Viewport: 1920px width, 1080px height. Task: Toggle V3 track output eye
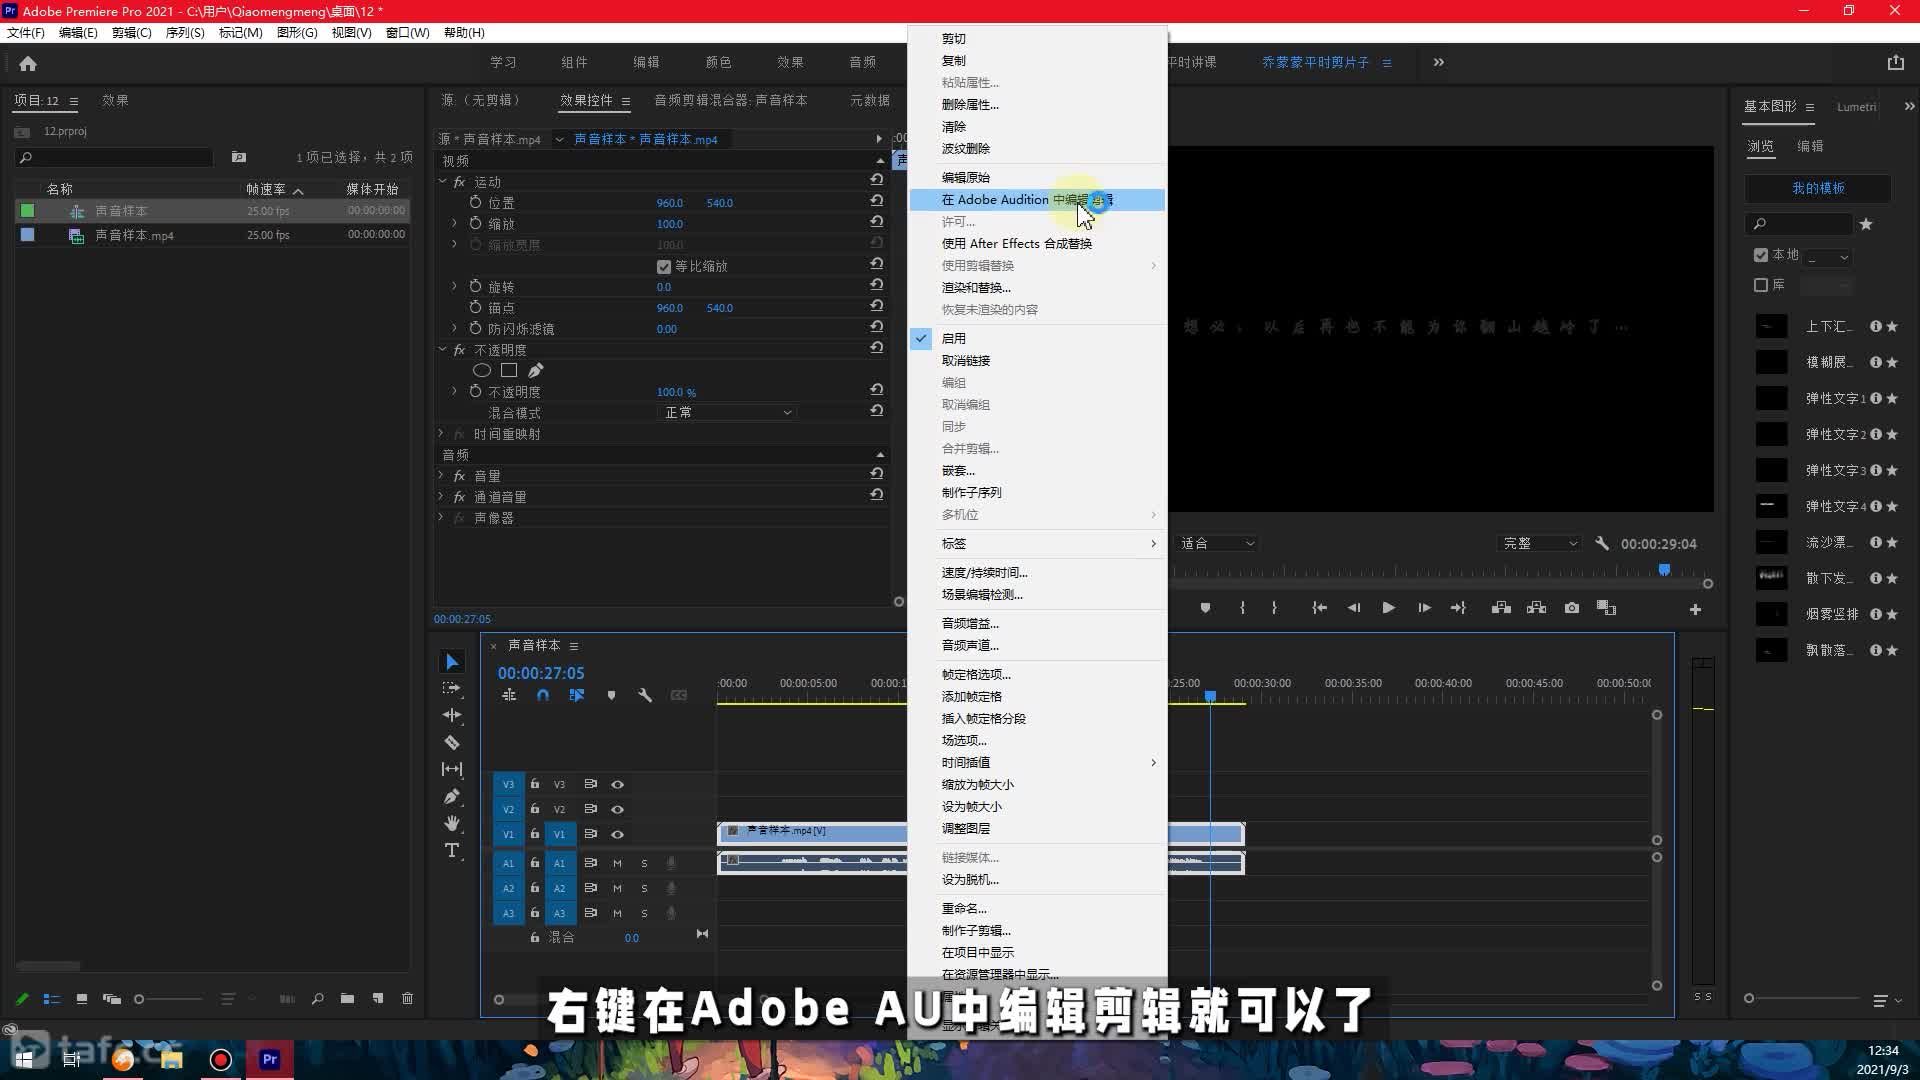pyautogui.click(x=617, y=784)
